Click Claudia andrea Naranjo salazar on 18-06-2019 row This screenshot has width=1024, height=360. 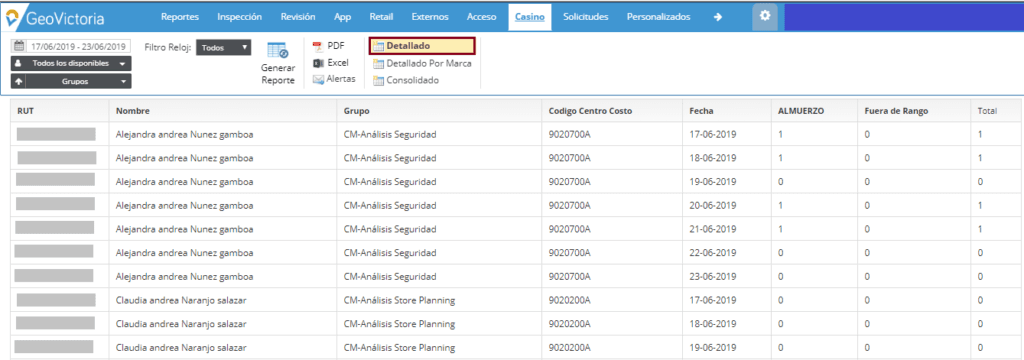pyautogui.click(x=181, y=323)
